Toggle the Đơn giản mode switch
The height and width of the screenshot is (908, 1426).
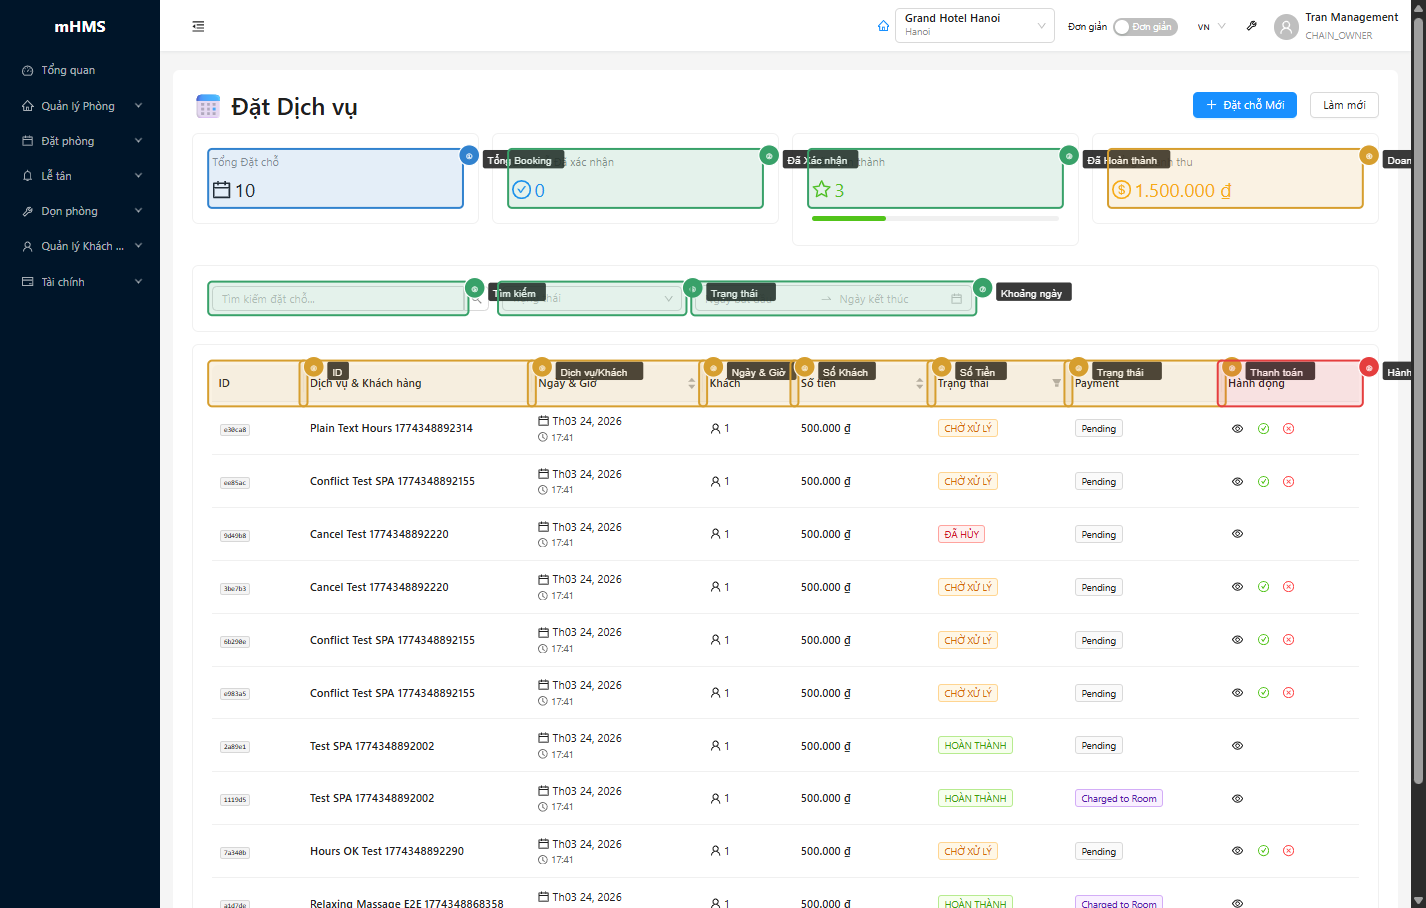[x=1145, y=27]
